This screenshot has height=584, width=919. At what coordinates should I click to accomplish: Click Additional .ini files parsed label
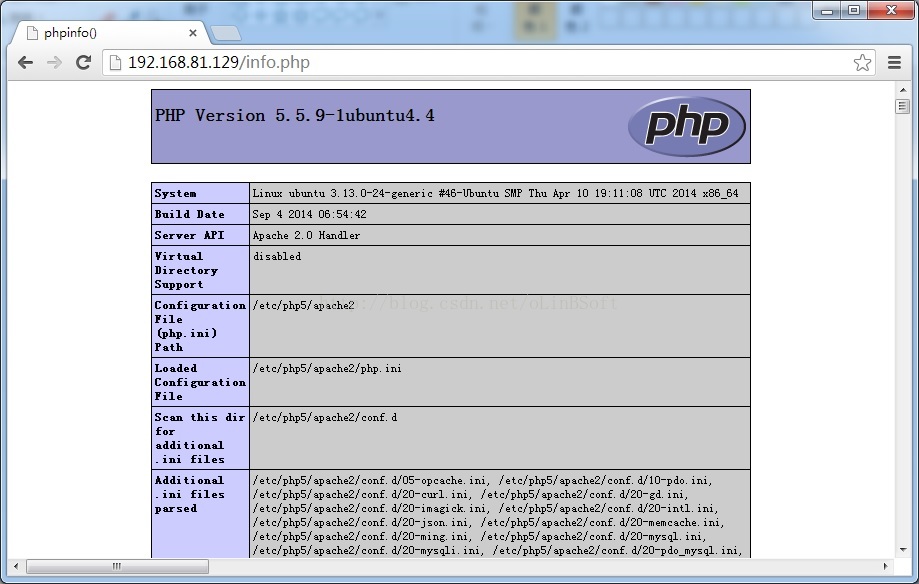[189, 494]
